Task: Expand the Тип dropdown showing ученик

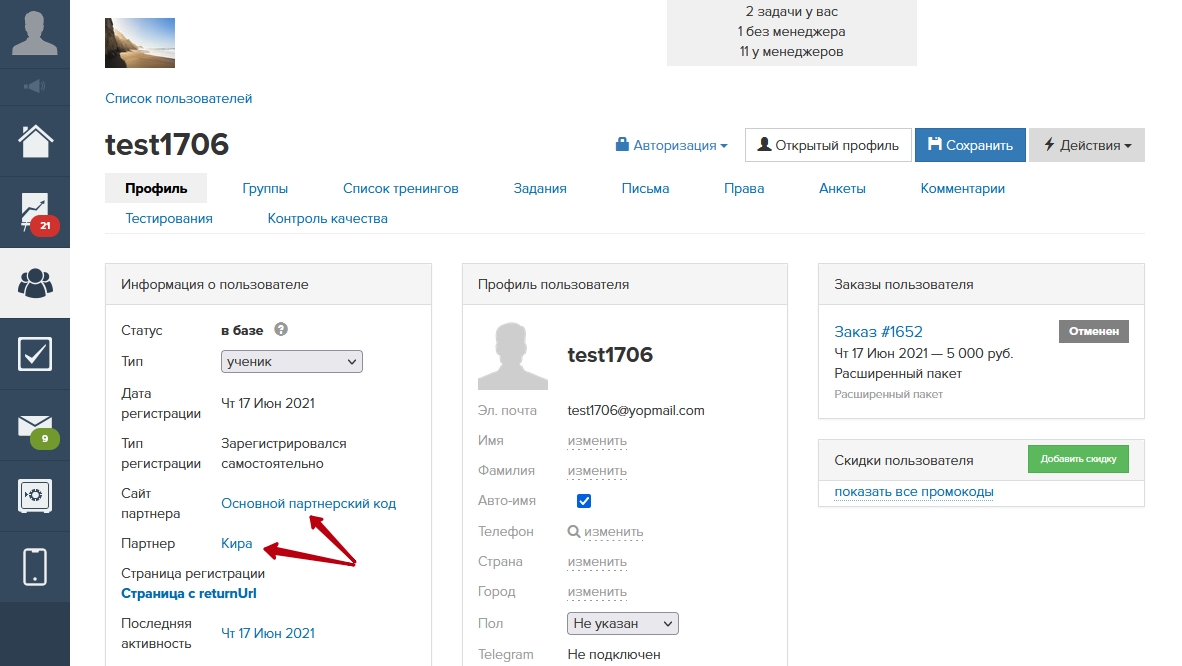Action: [x=291, y=361]
